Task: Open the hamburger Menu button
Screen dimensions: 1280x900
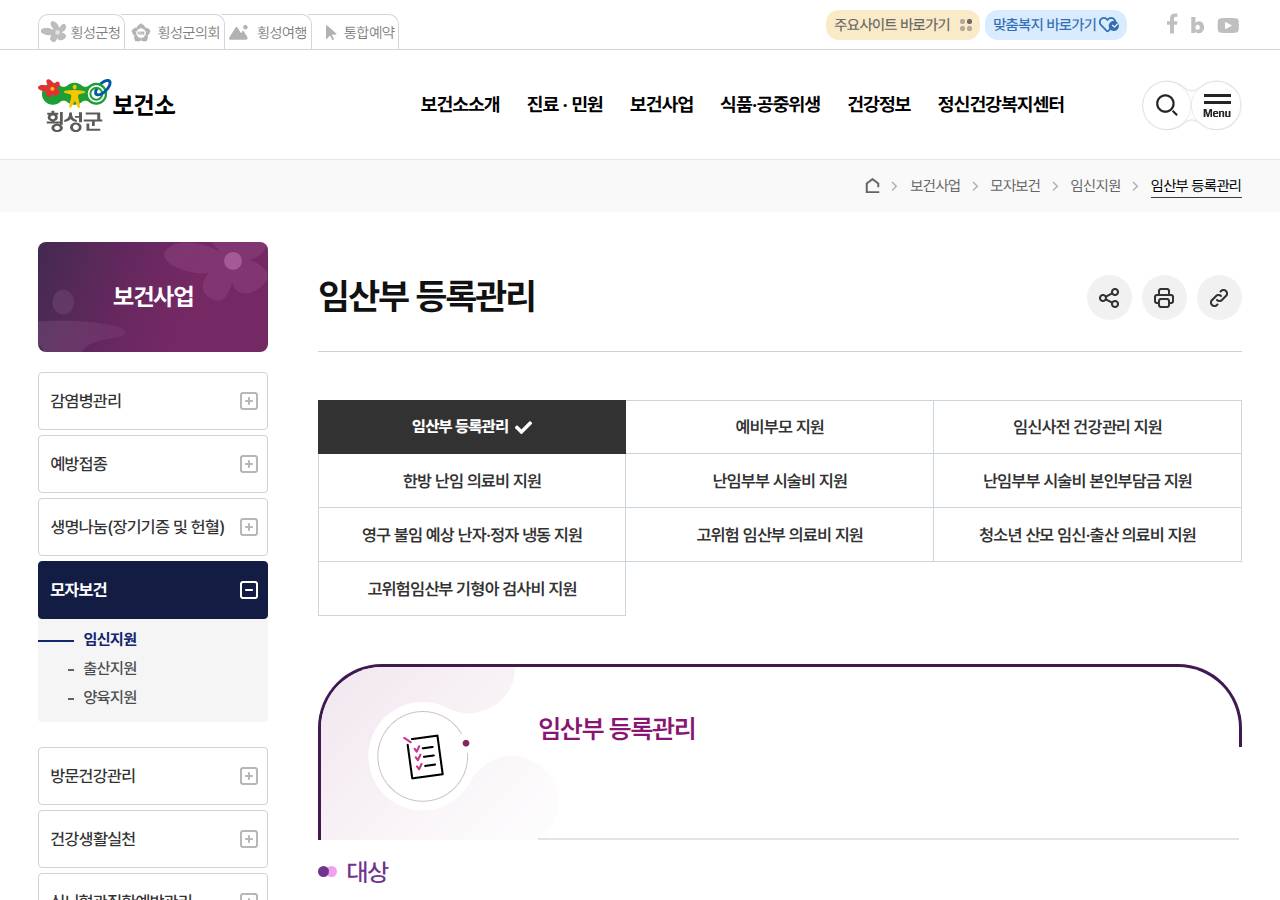Action: (x=1216, y=105)
